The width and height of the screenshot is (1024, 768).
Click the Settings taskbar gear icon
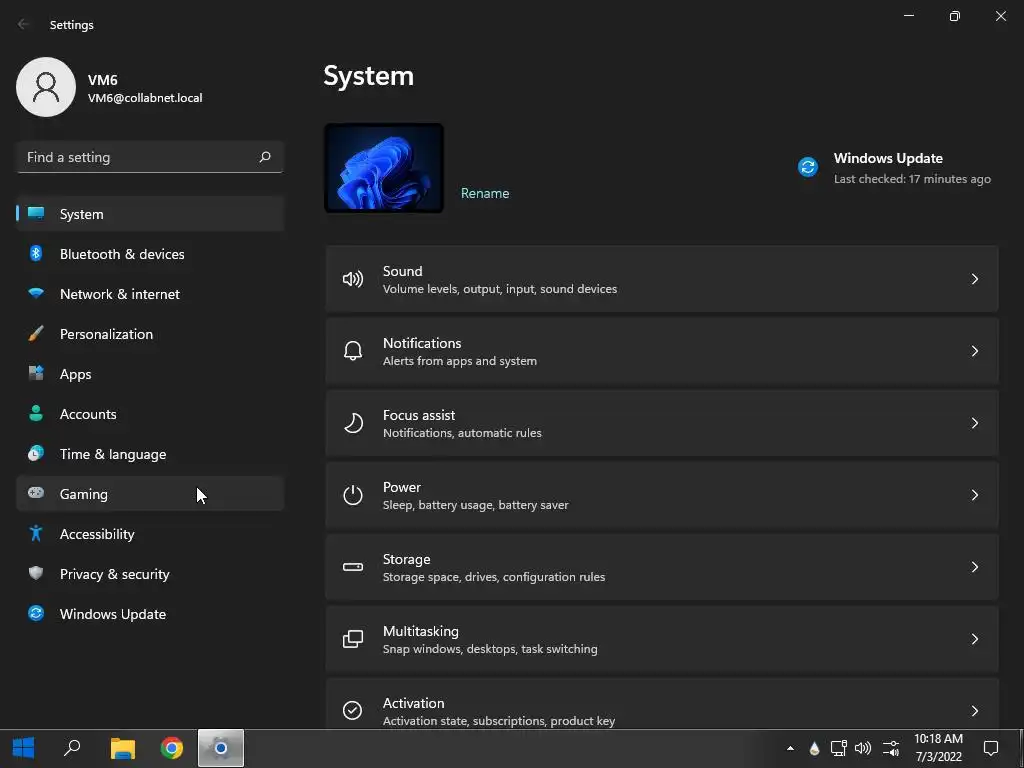coord(221,748)
